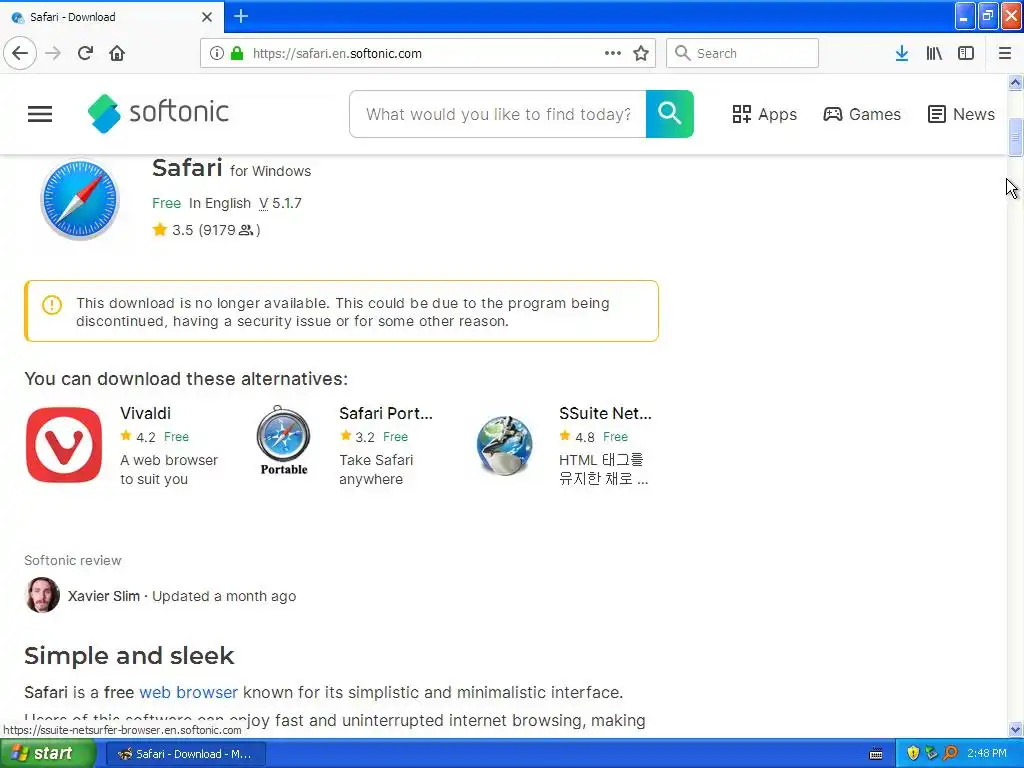Open the page actions three-dot menu

point(613,54)
